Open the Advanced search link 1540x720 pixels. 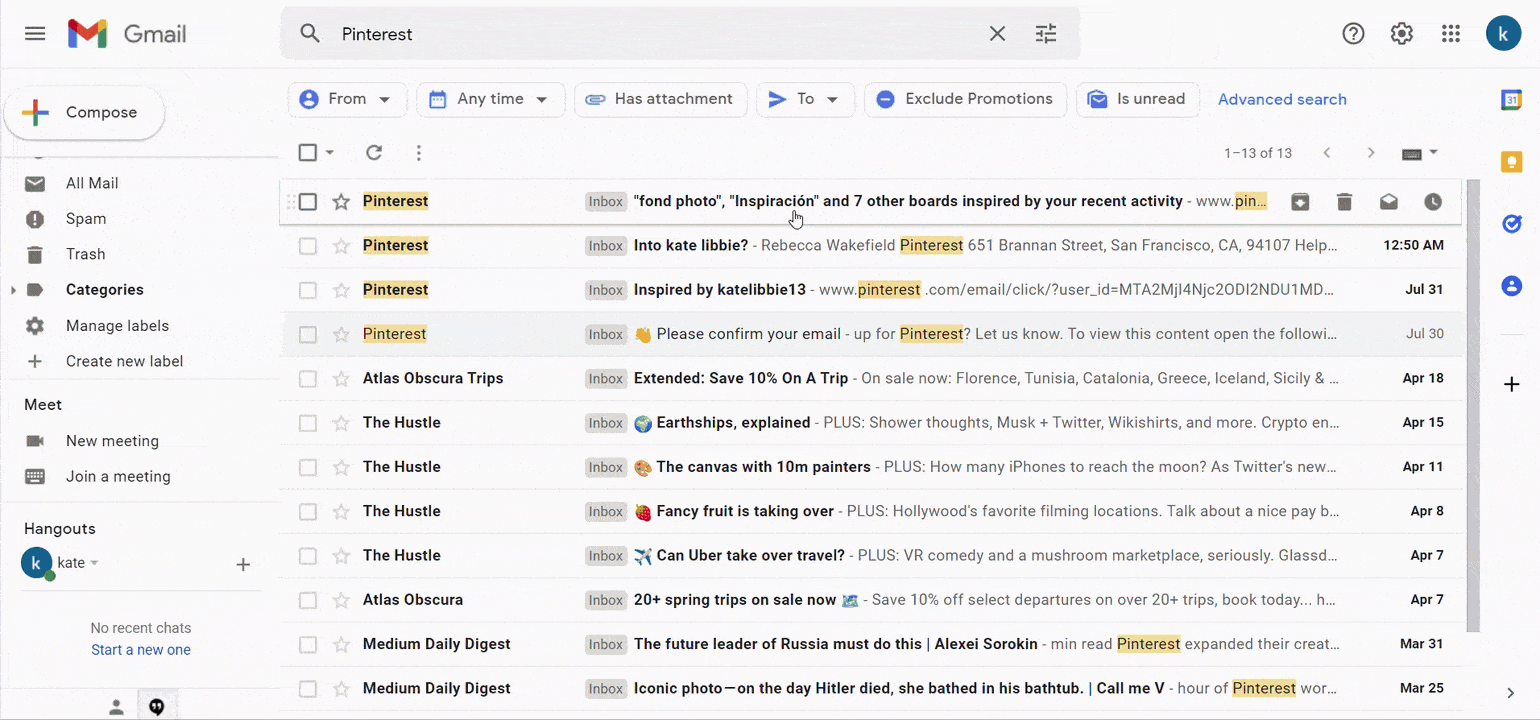click(1282, 99)
